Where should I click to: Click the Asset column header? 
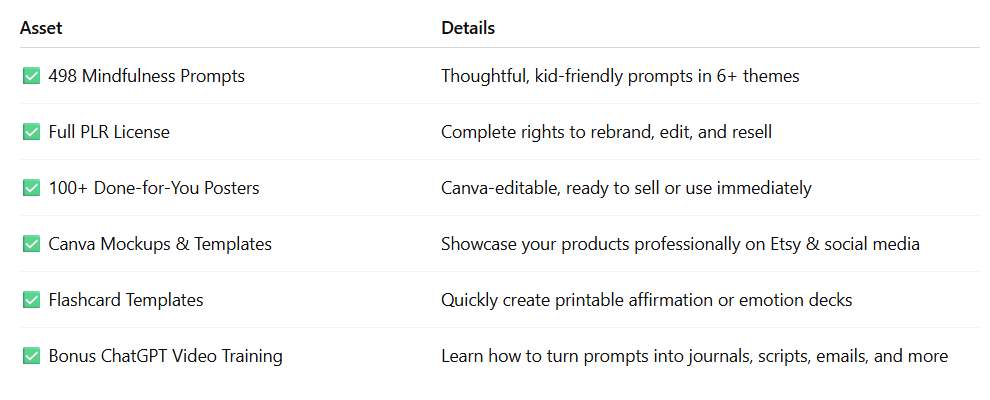pyautogui.click(x=41, y=28)
